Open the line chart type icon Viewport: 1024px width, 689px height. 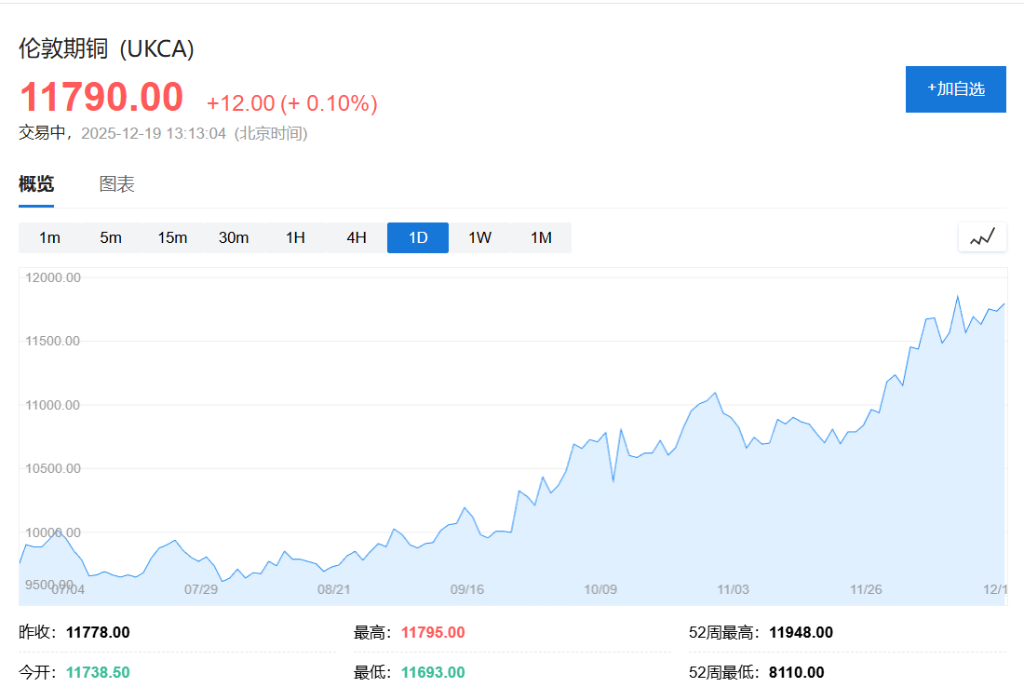(982, 237)
